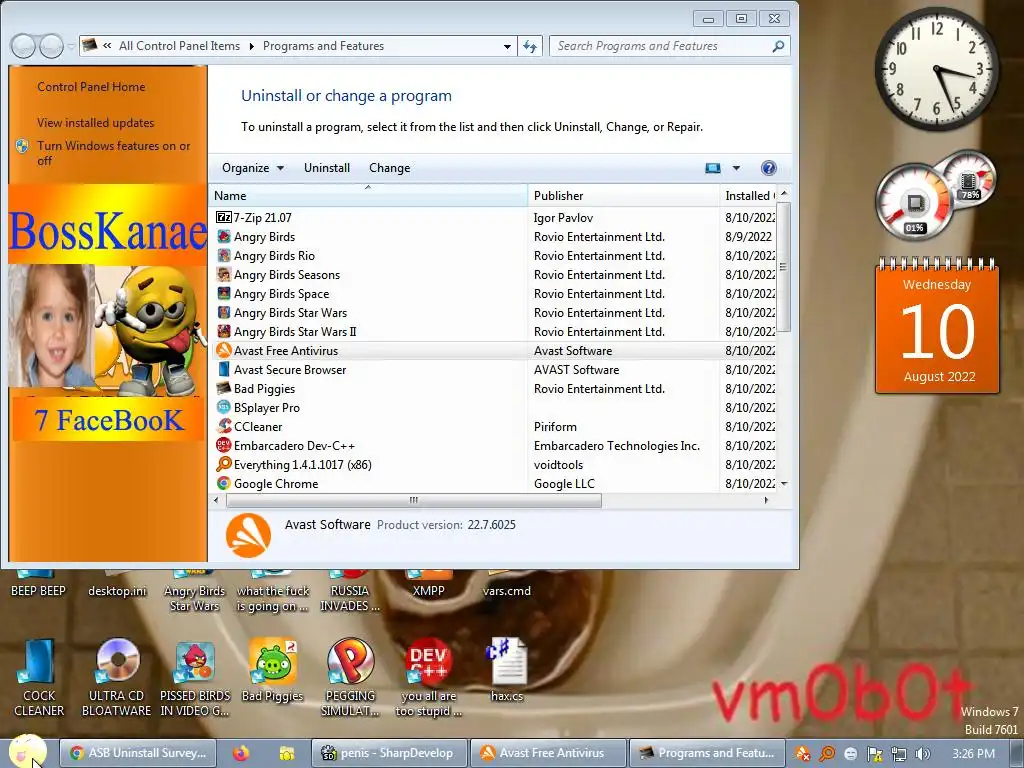The width and height of the screenshot is (1024, 768).
Task: Click the horizontal scrollbar thumb in the program list
Action: [413, 501]
